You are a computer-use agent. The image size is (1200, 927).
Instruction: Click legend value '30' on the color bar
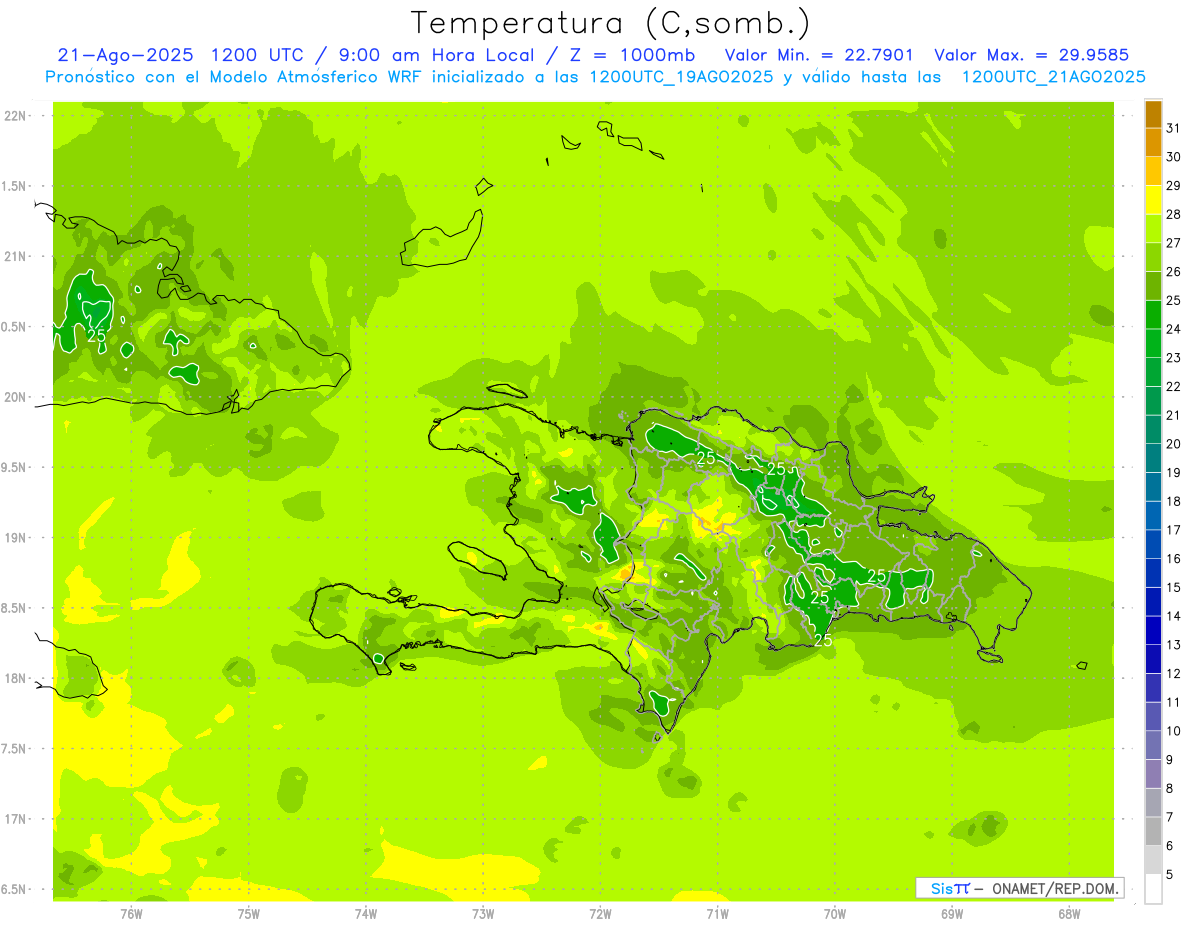click(x=1174, y=157)
